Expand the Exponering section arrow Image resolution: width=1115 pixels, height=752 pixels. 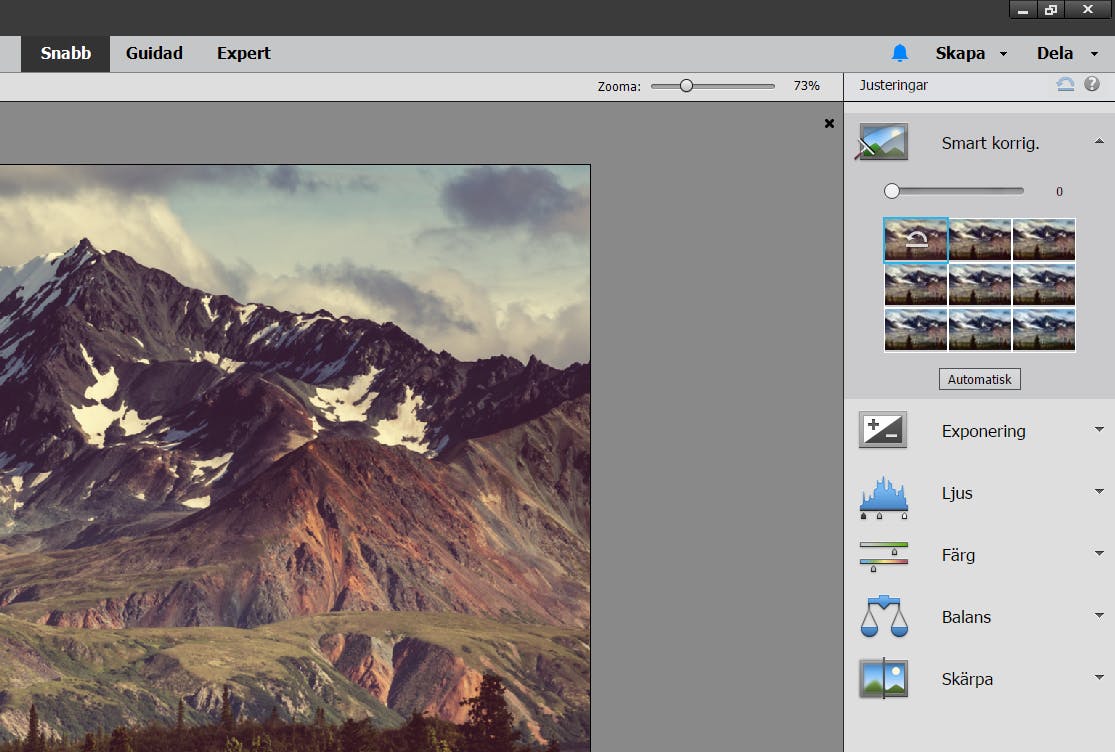click(x=1099, y=429)
